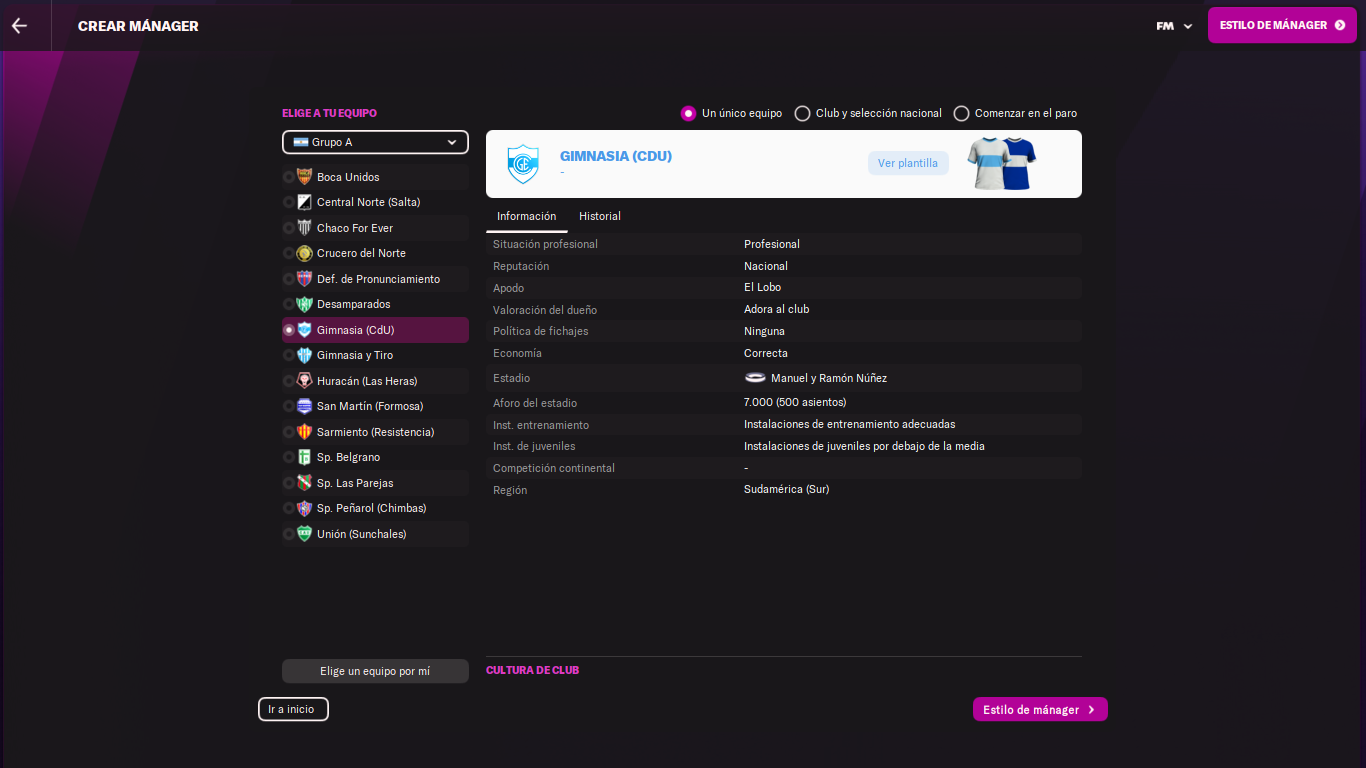The image size is (1366, 768).
Task: Select Gimnasia y Tiro radio button
Action: pyautogui.click(x=289, y=355)
